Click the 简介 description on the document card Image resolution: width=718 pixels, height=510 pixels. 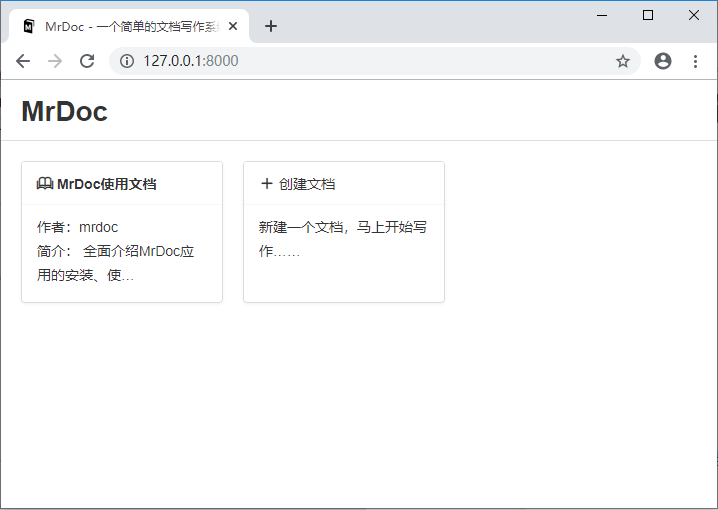115,262
